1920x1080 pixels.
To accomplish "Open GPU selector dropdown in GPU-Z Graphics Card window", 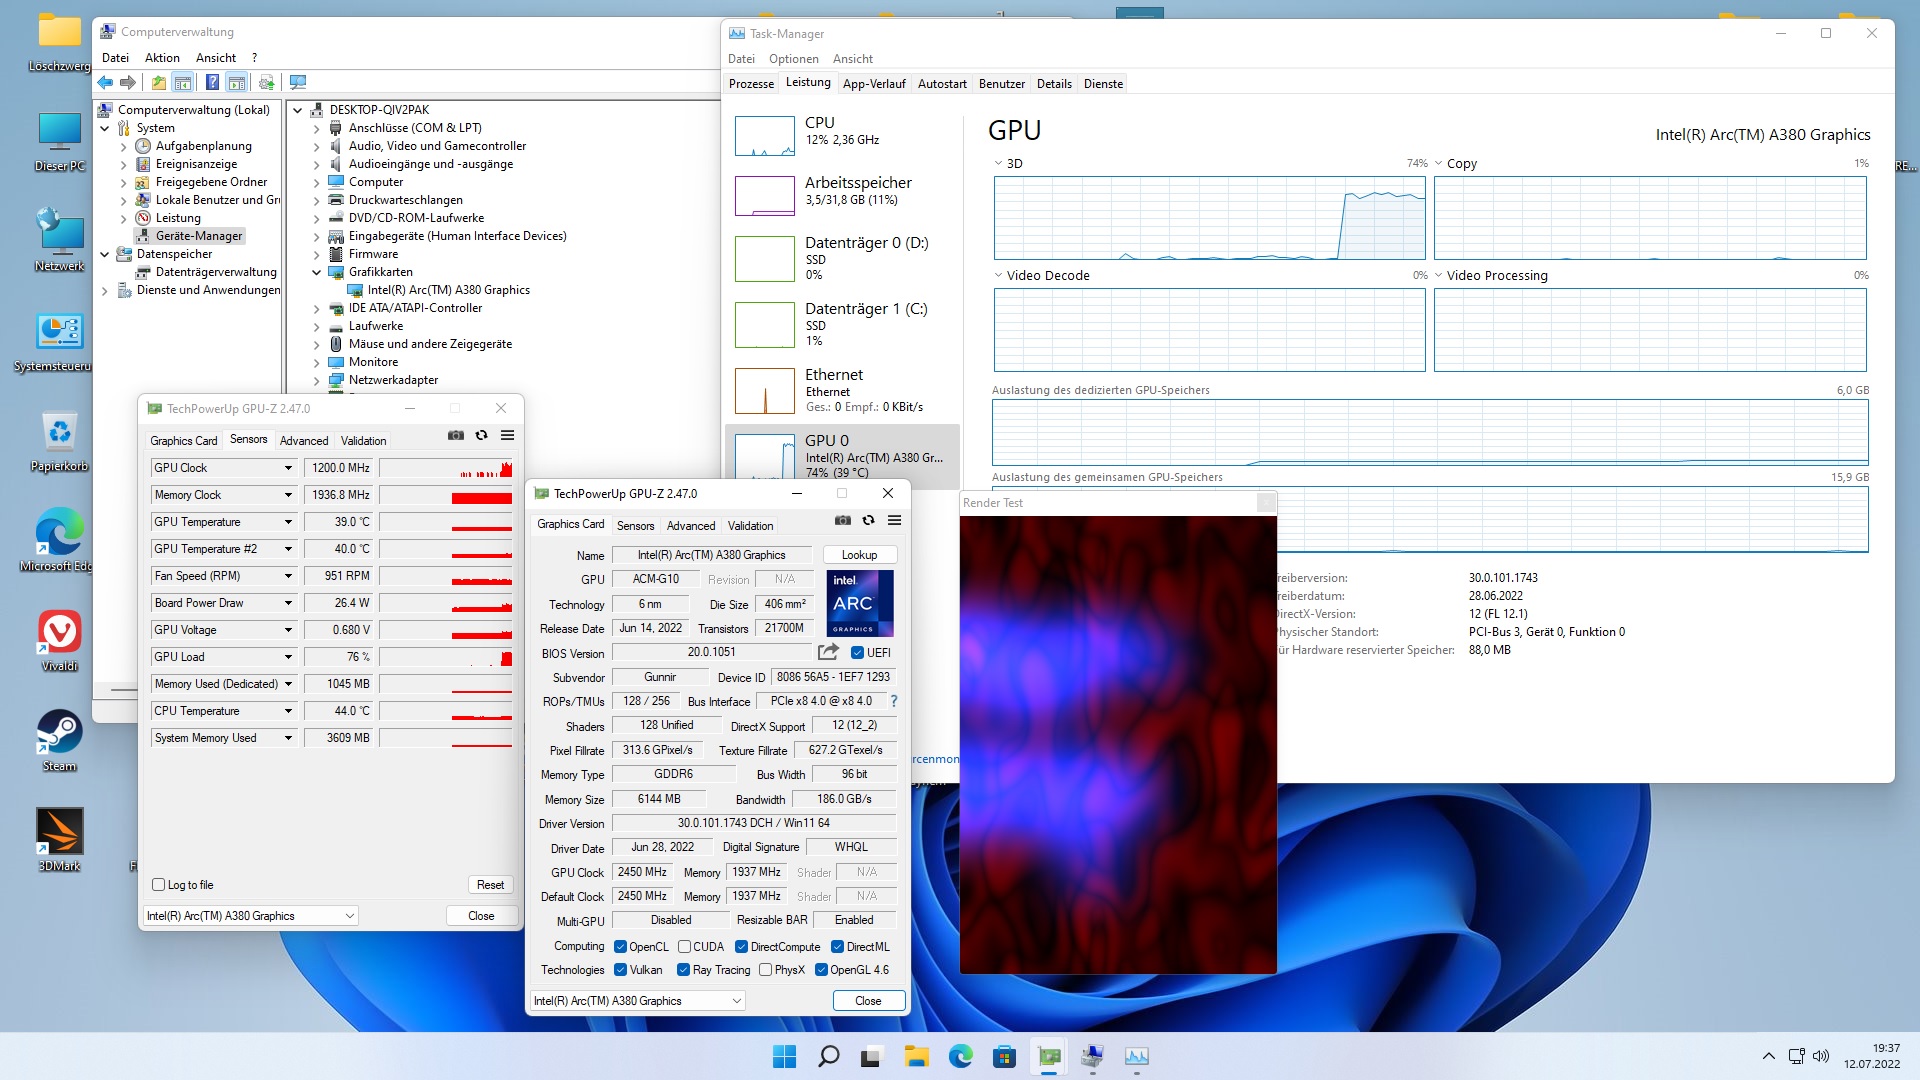I will (x=638, y=1001).
